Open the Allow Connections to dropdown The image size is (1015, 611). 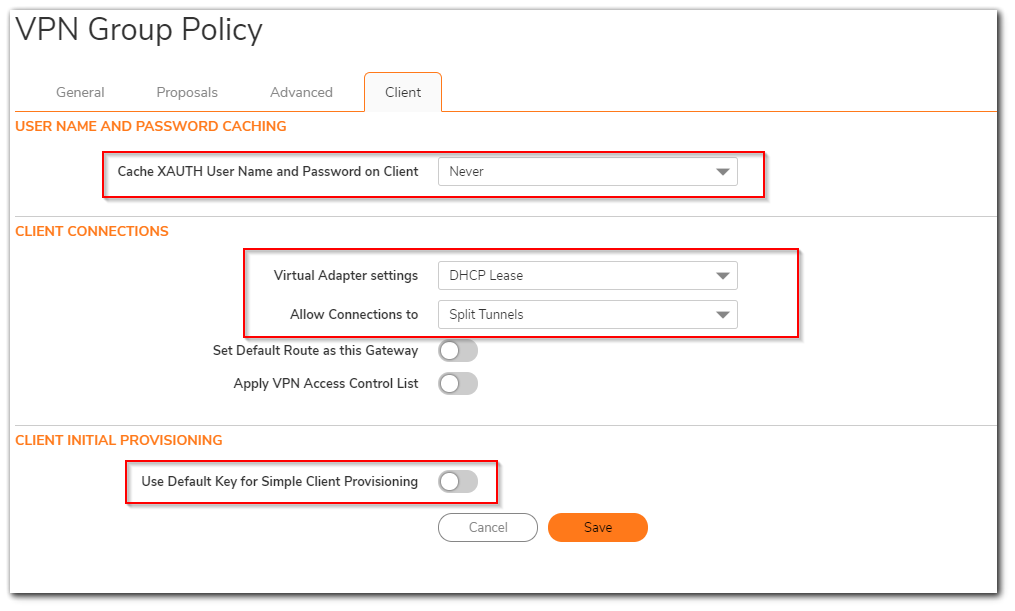click(587, 314)
